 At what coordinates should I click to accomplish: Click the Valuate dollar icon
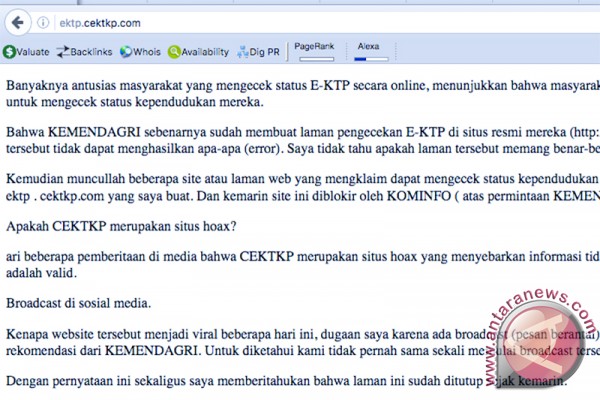[9, 52]
